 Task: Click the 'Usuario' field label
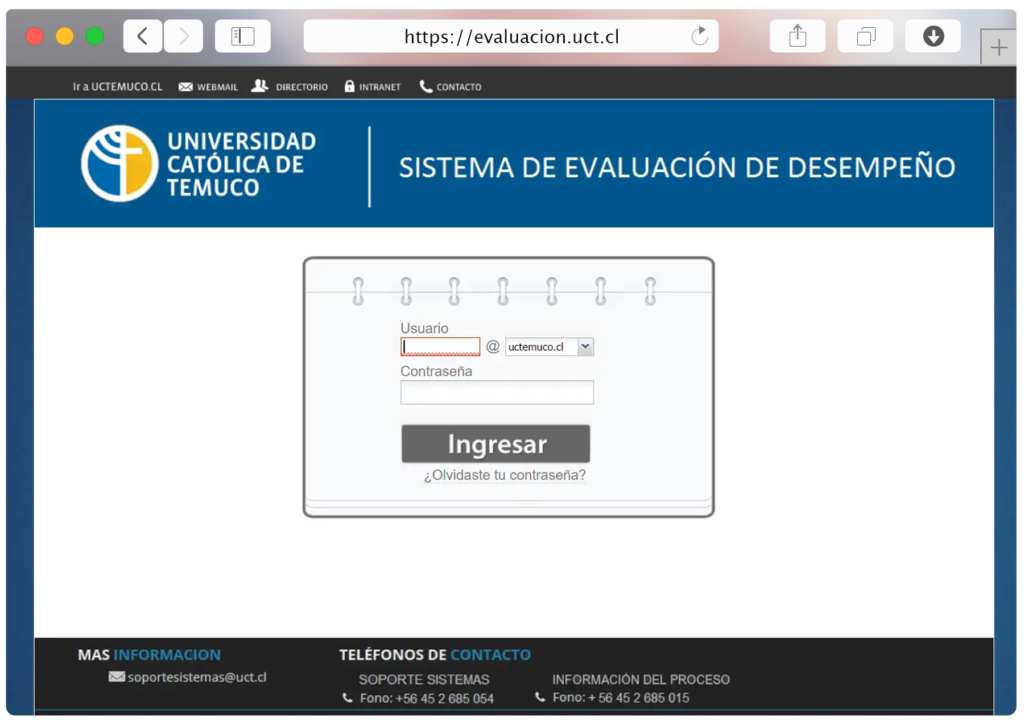[424, 328]
